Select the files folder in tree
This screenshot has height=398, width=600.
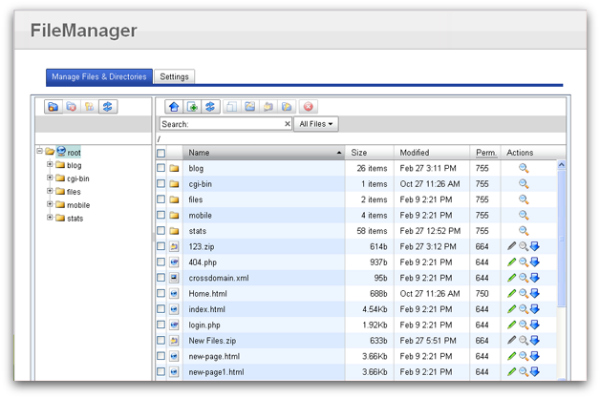coord(73,192)
